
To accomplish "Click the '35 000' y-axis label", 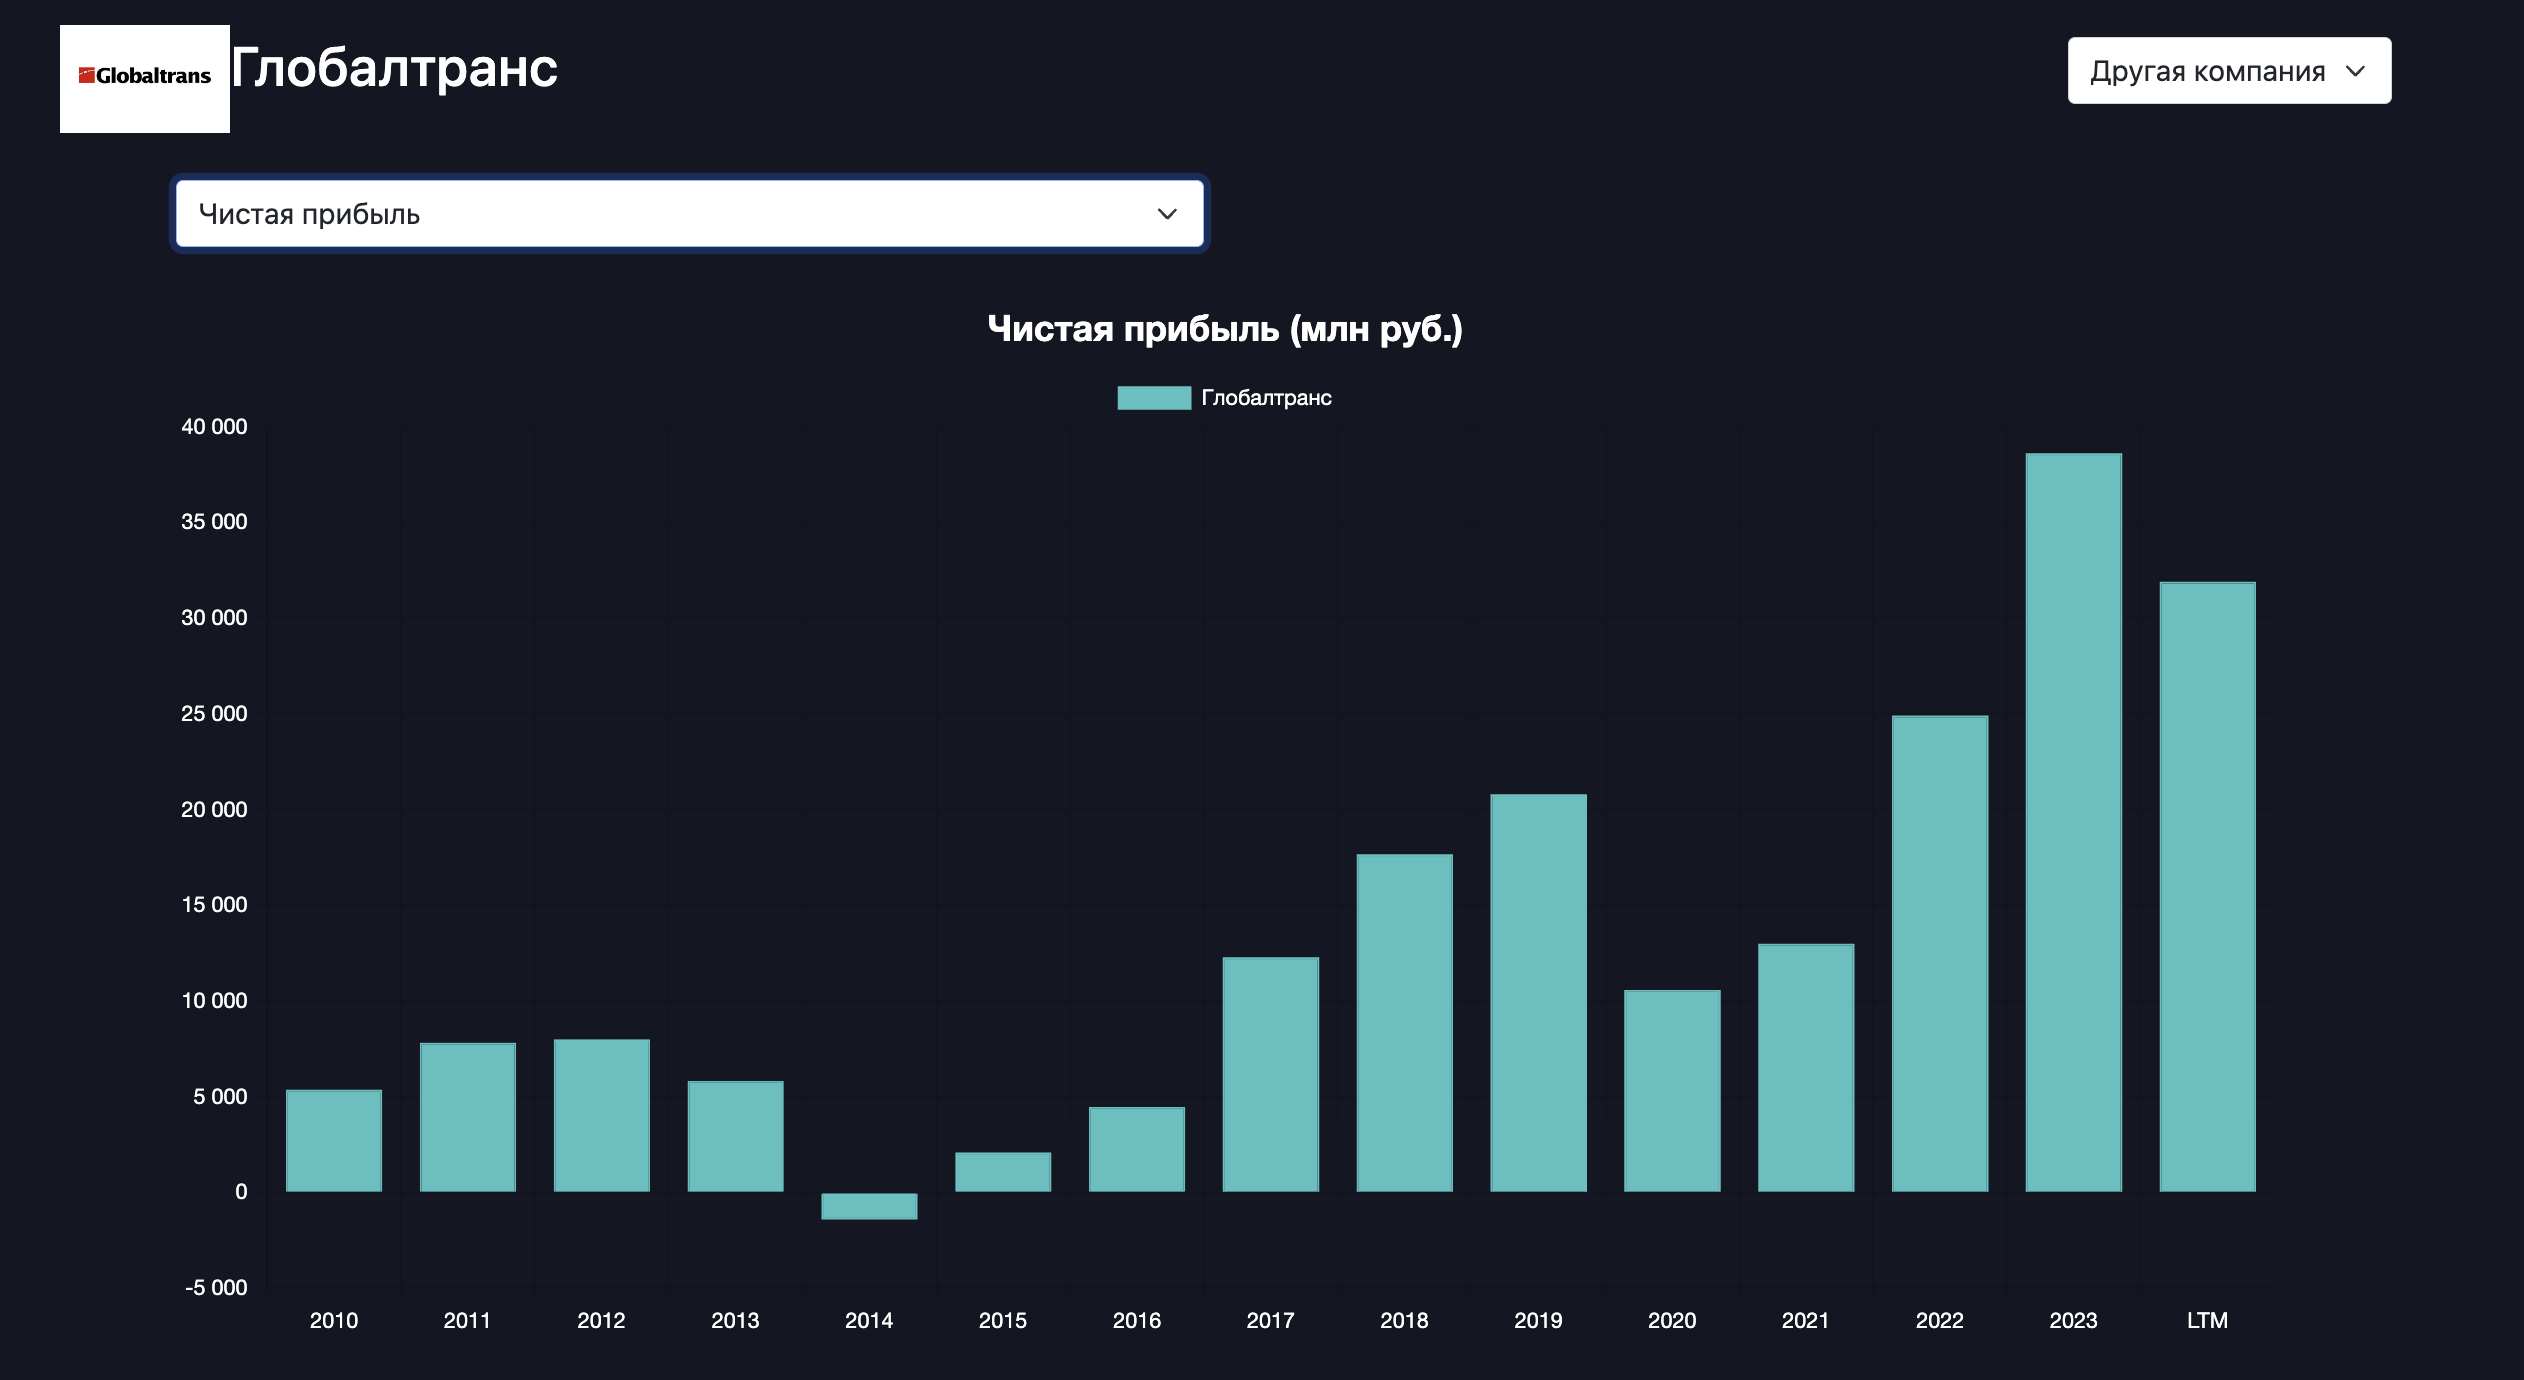I will point(214,522).
